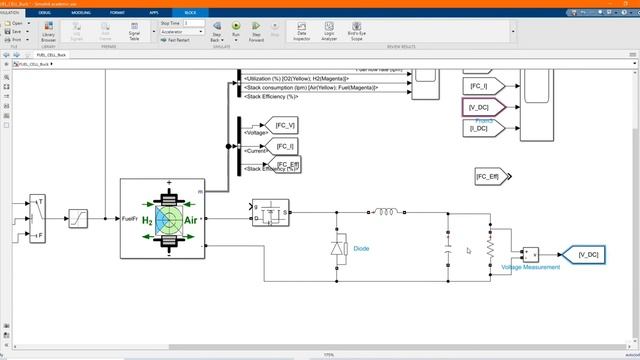The image size is (640, 360).
Task: Open the Data Inspector
Action: click(x=302, y=31)
